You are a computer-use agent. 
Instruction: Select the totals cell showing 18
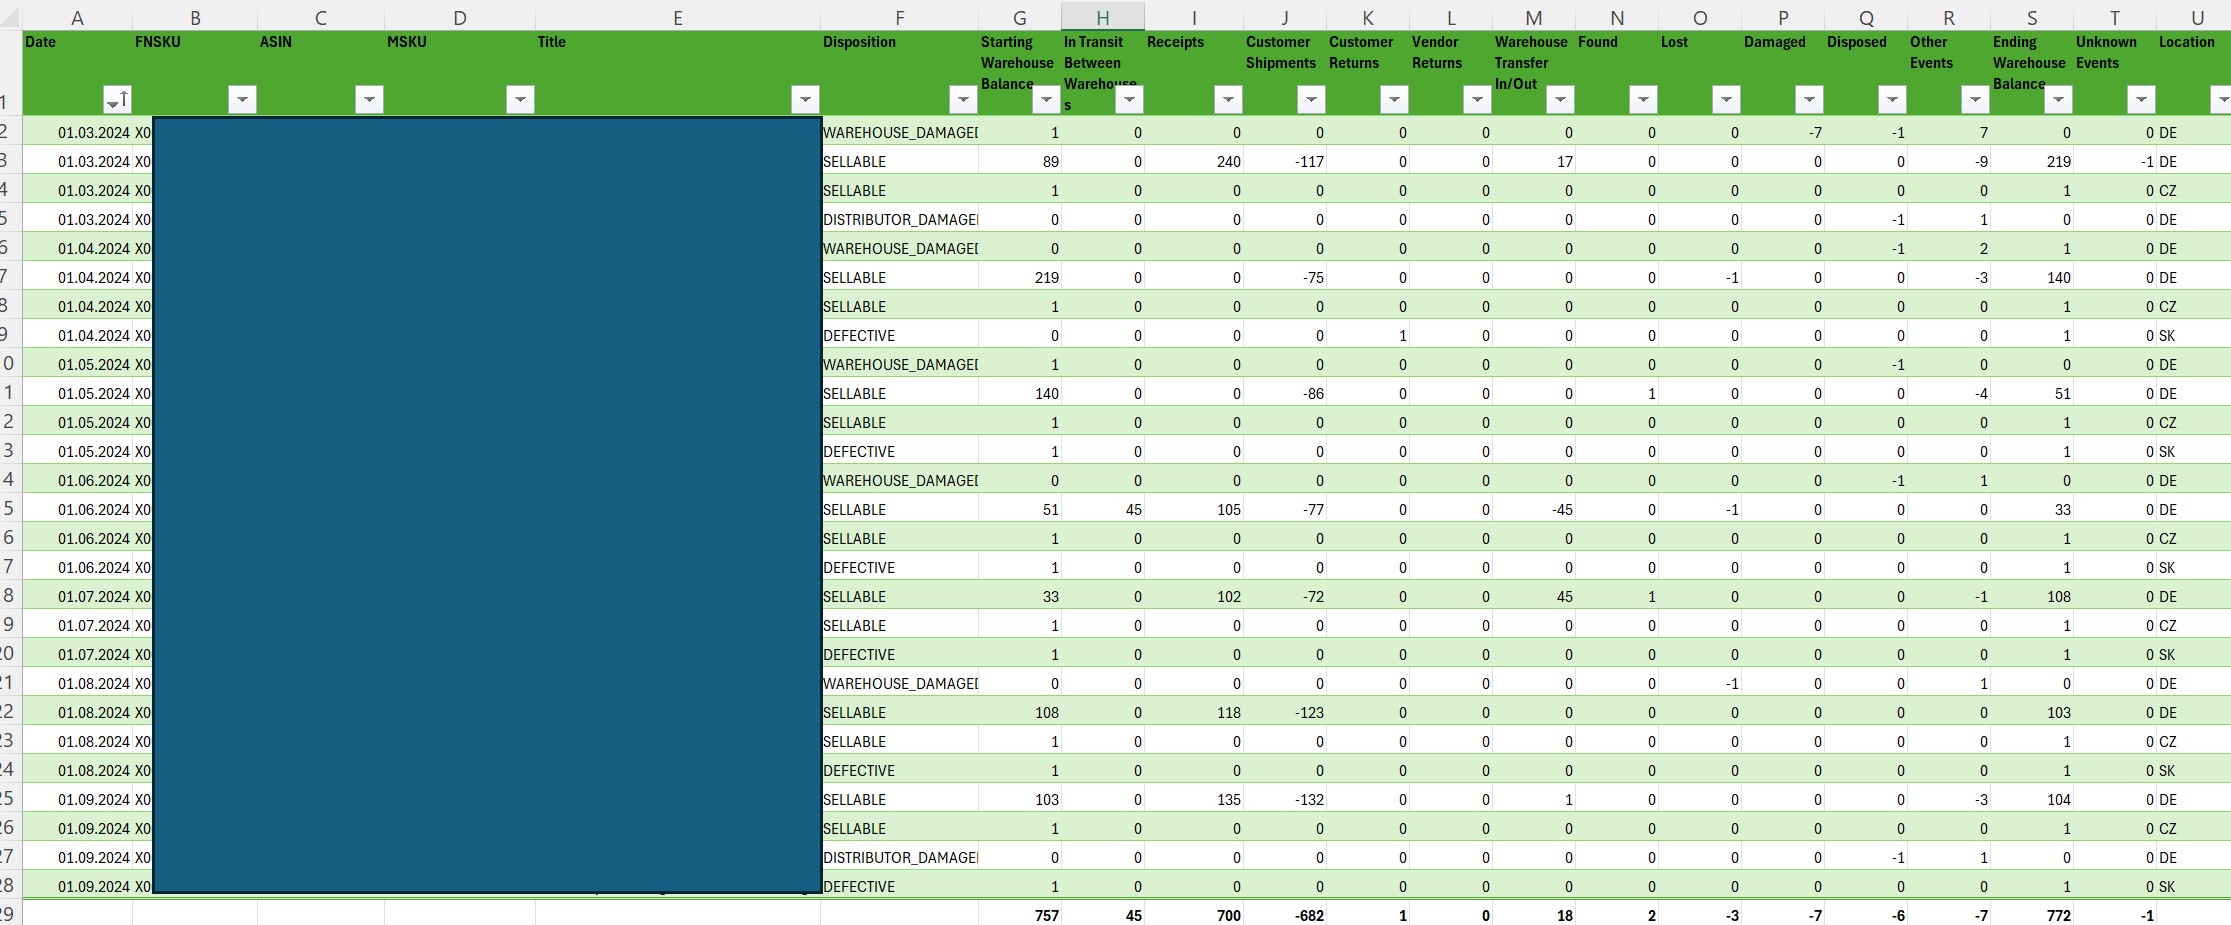(1534, 914)
